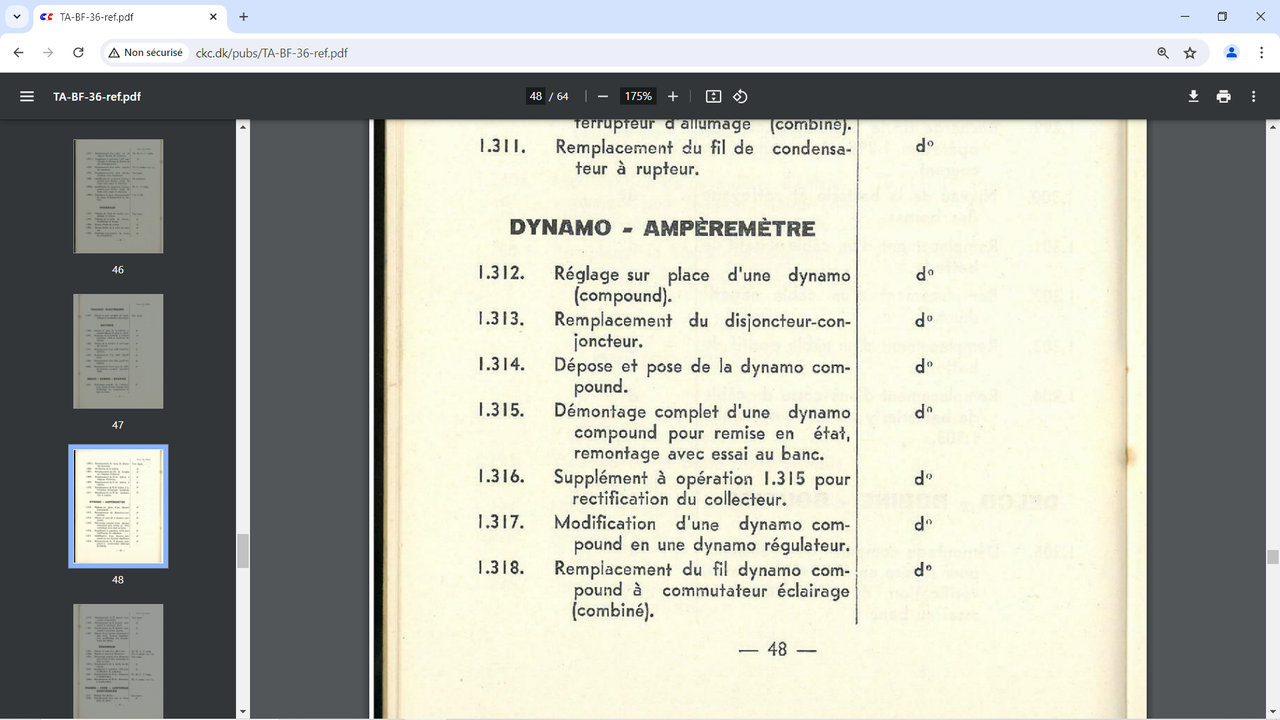Click the document scroll up arrow
This screenshot has height=720, width=1280.
pos(1273,127)
